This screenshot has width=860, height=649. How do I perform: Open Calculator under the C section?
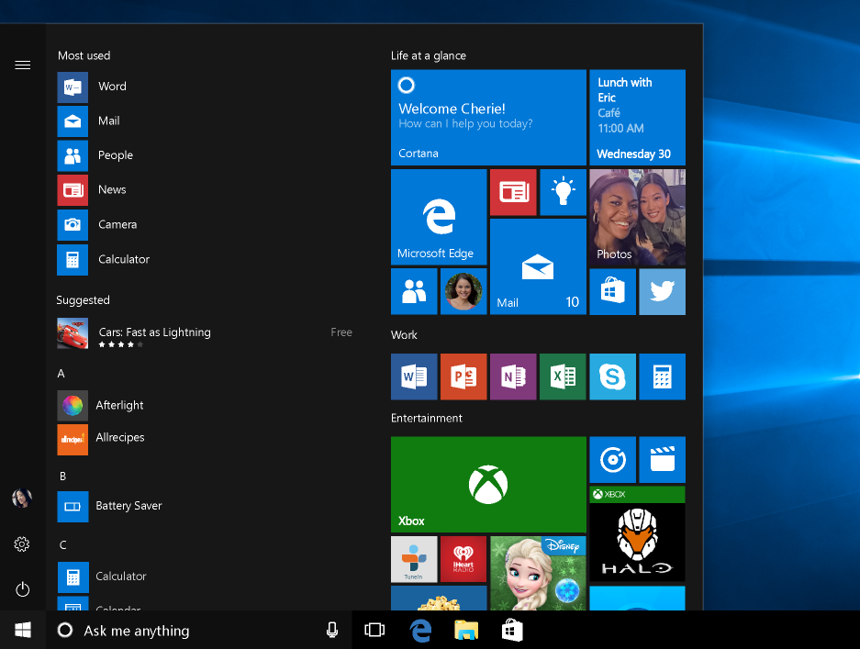coord(204,577)
